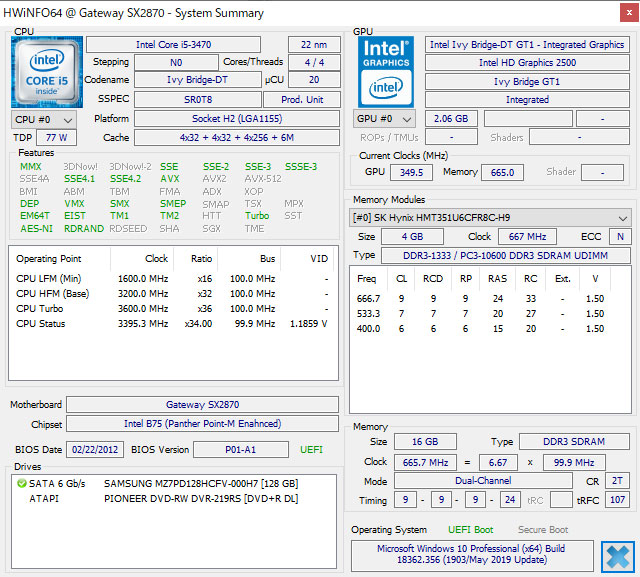
Task: Click the EM64T feature label
Action: click(35, 215)
